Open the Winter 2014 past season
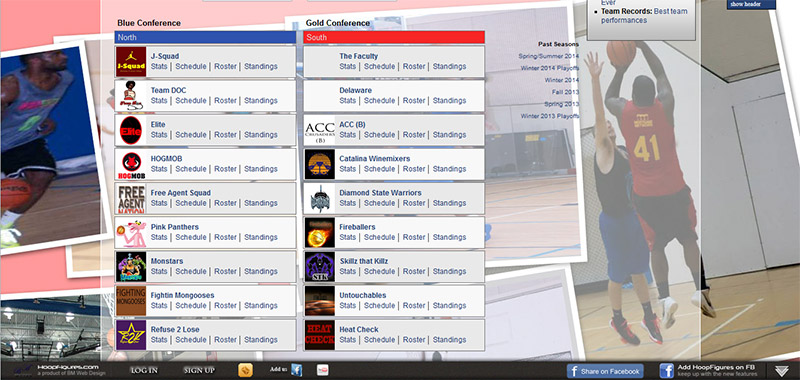Viewport: 800px width, 380px height. tap(561, 80)
